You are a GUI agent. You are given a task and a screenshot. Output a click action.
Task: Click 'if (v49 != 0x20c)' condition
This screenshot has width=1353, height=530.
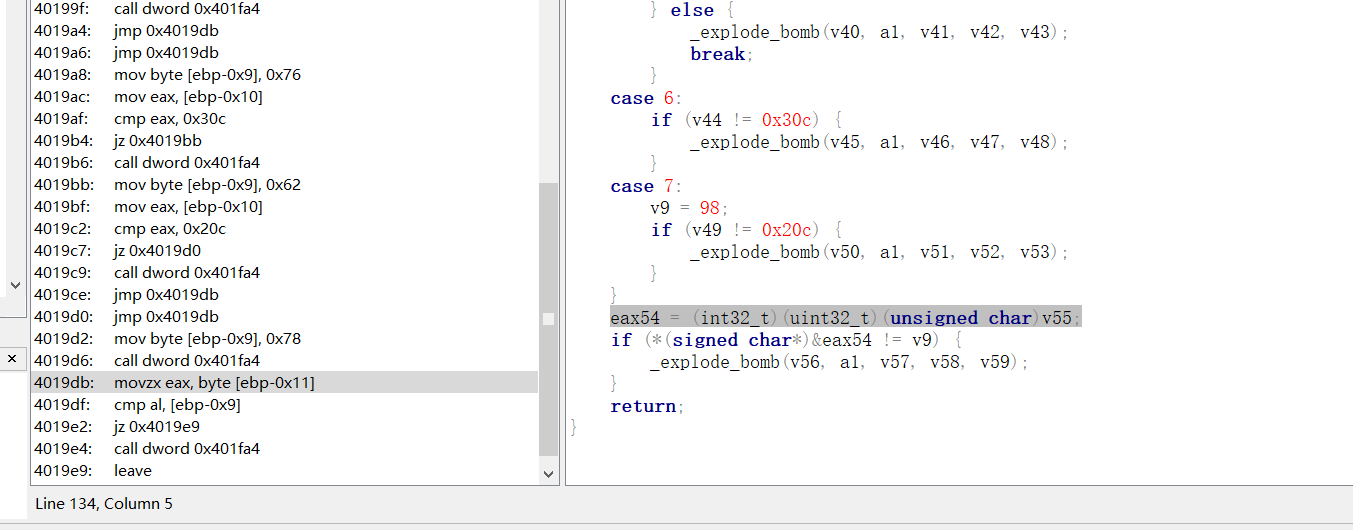[747, 230]
